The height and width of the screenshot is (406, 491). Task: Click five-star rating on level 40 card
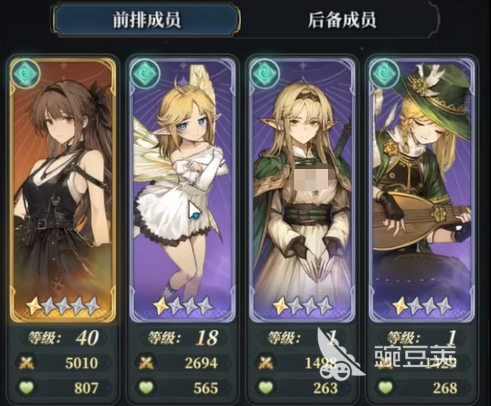[63, 306]
